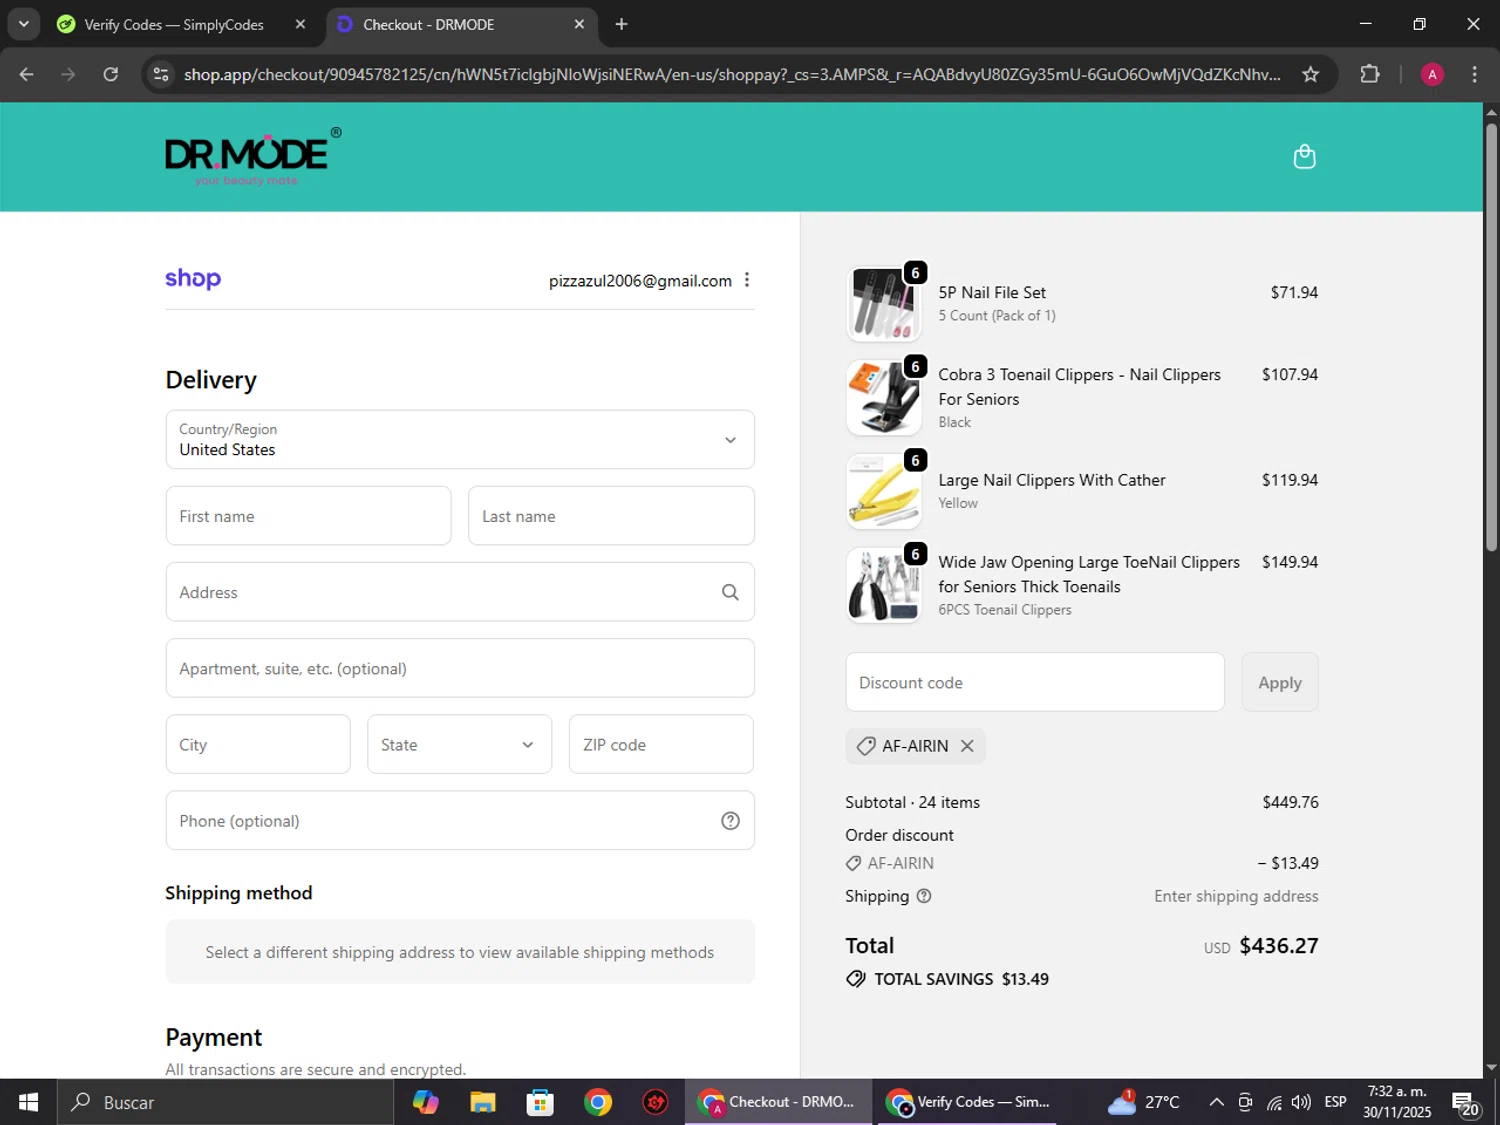Image resolution: width=1500 pixels, height=1125 pixels.
Task: Go back to the previous page
Action: tap(27, 74)
